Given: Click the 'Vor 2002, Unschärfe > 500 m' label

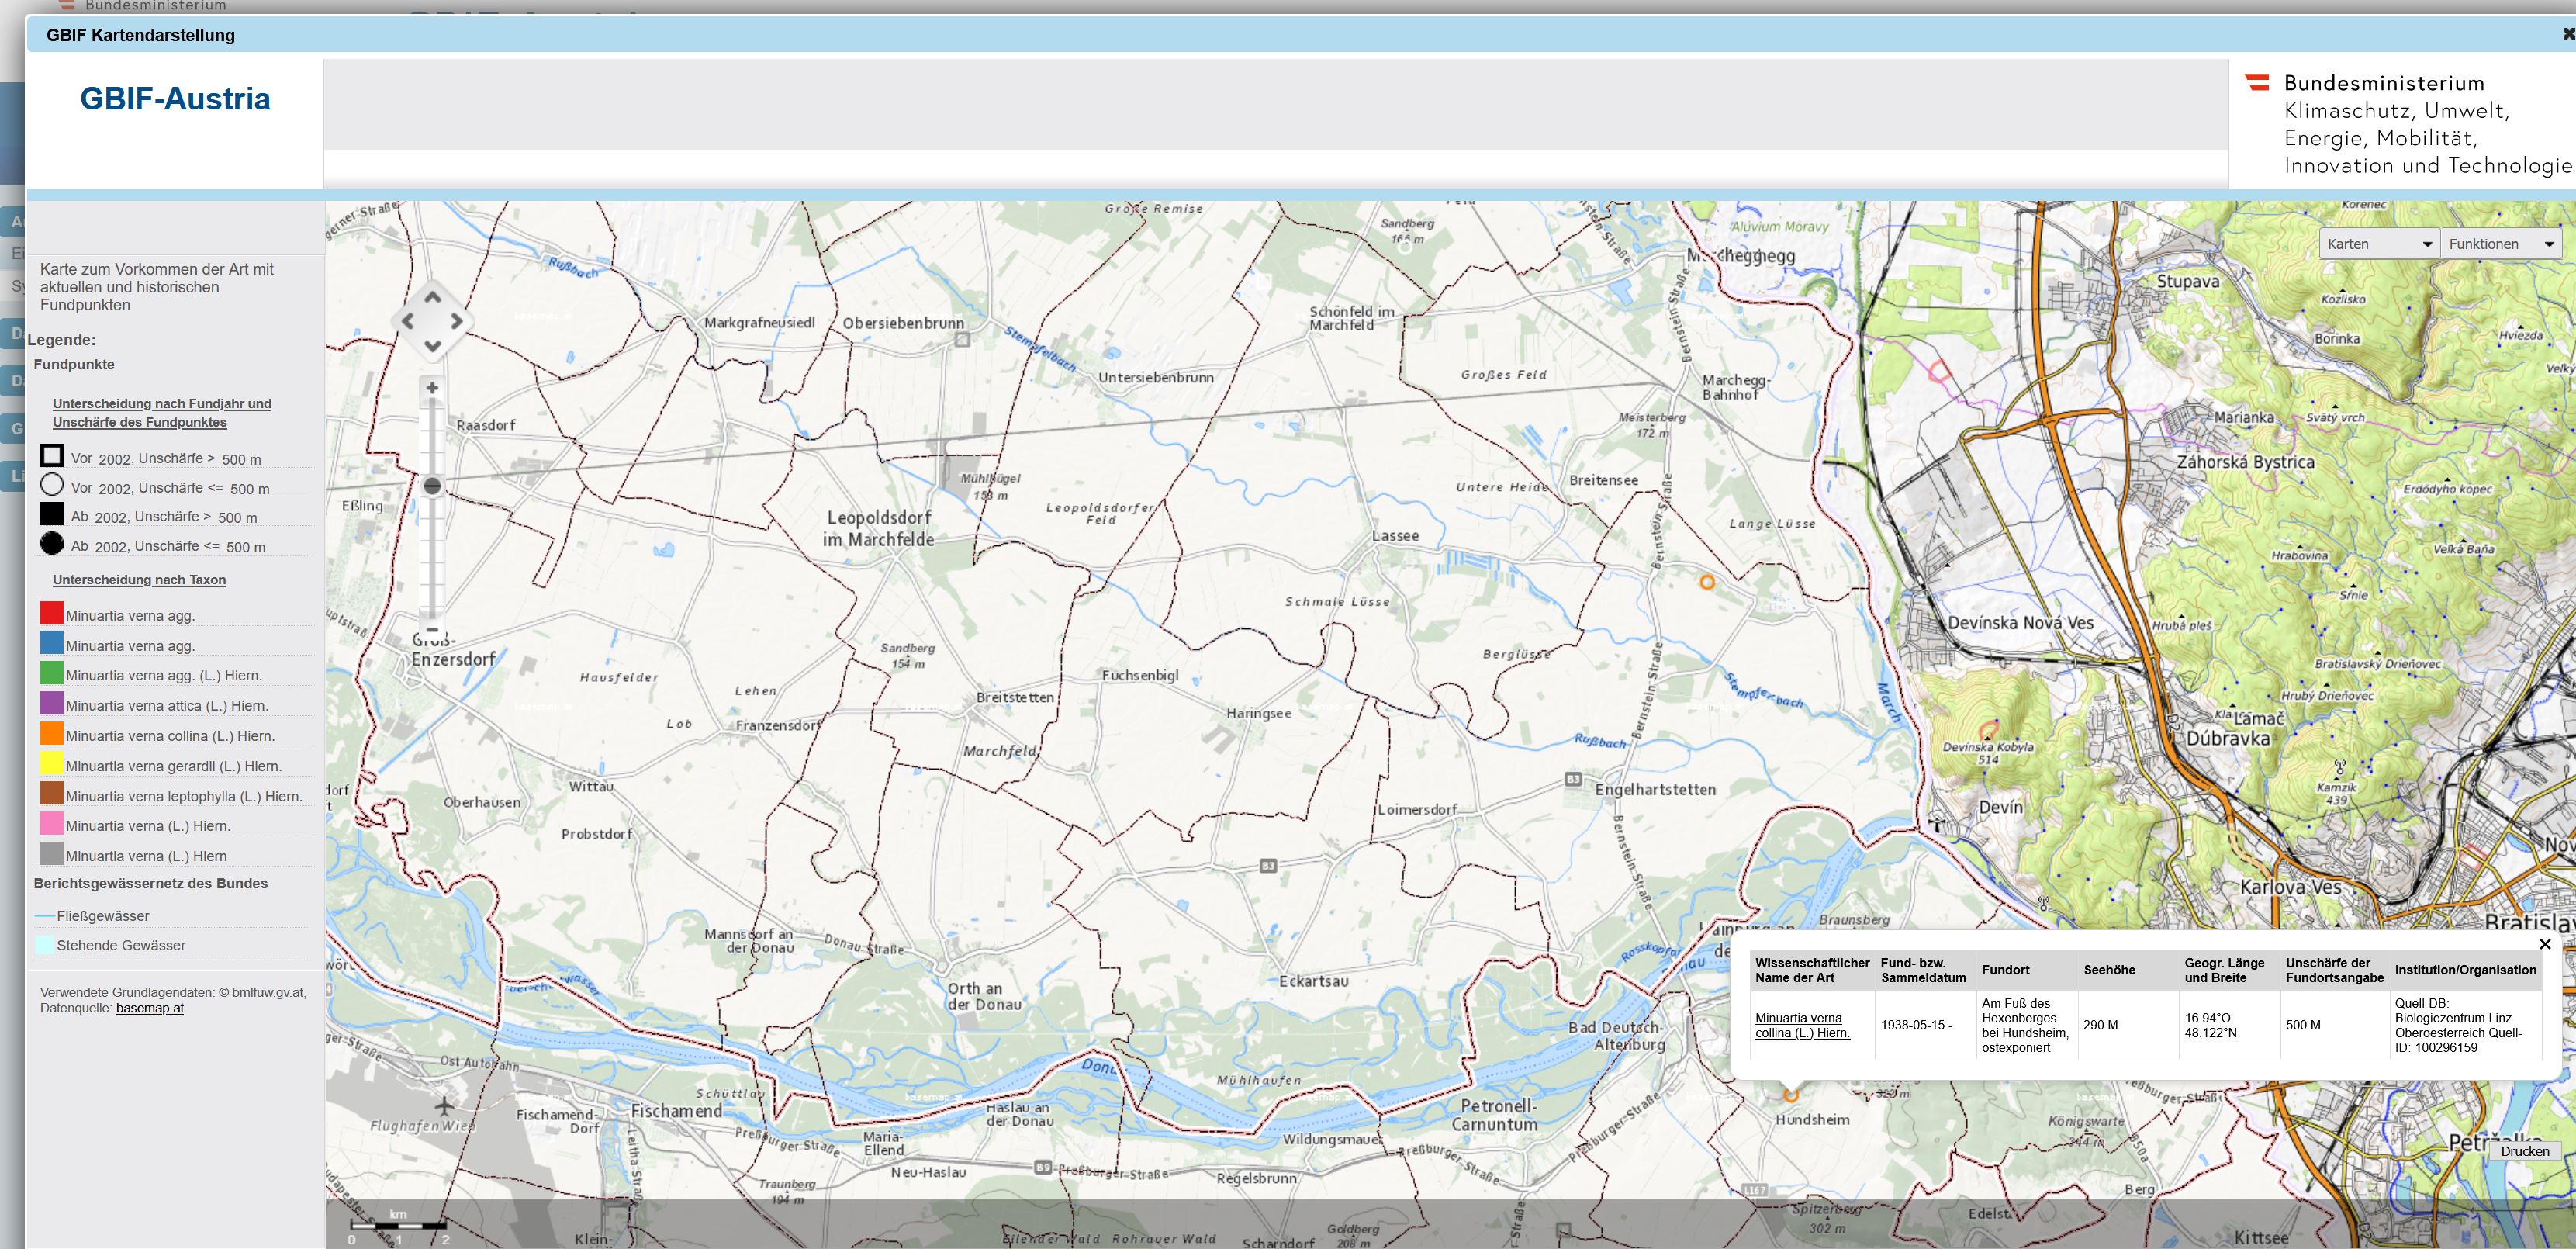Looking at the screenshot, I should pos(166,459).
